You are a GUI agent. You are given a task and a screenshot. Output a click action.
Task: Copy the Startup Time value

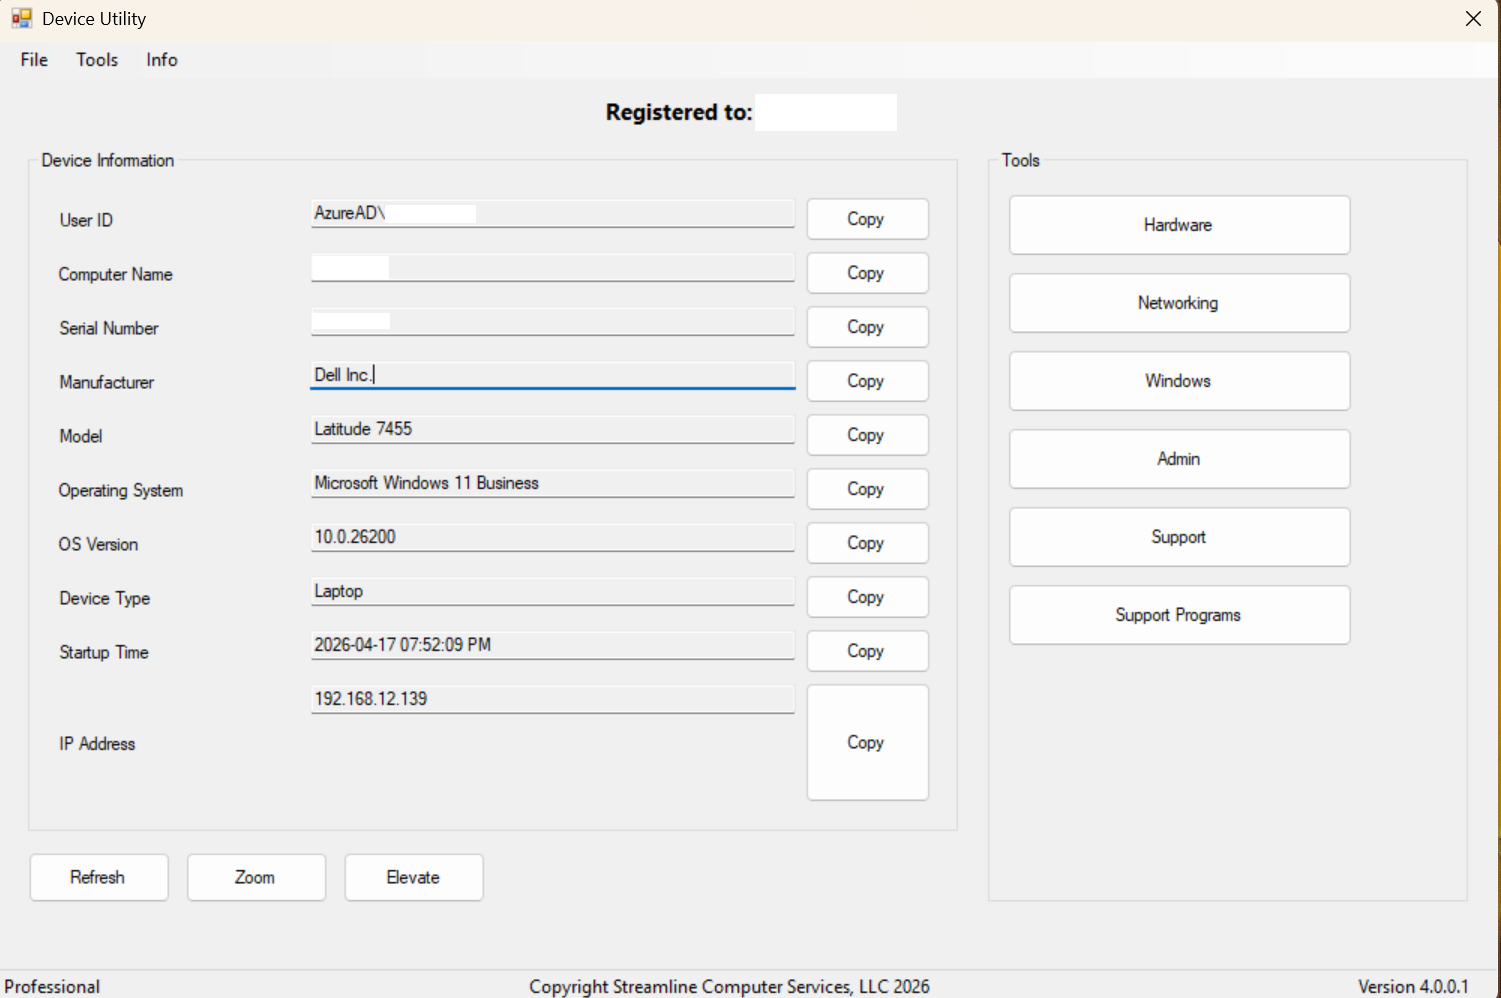[x=866, y=651]
